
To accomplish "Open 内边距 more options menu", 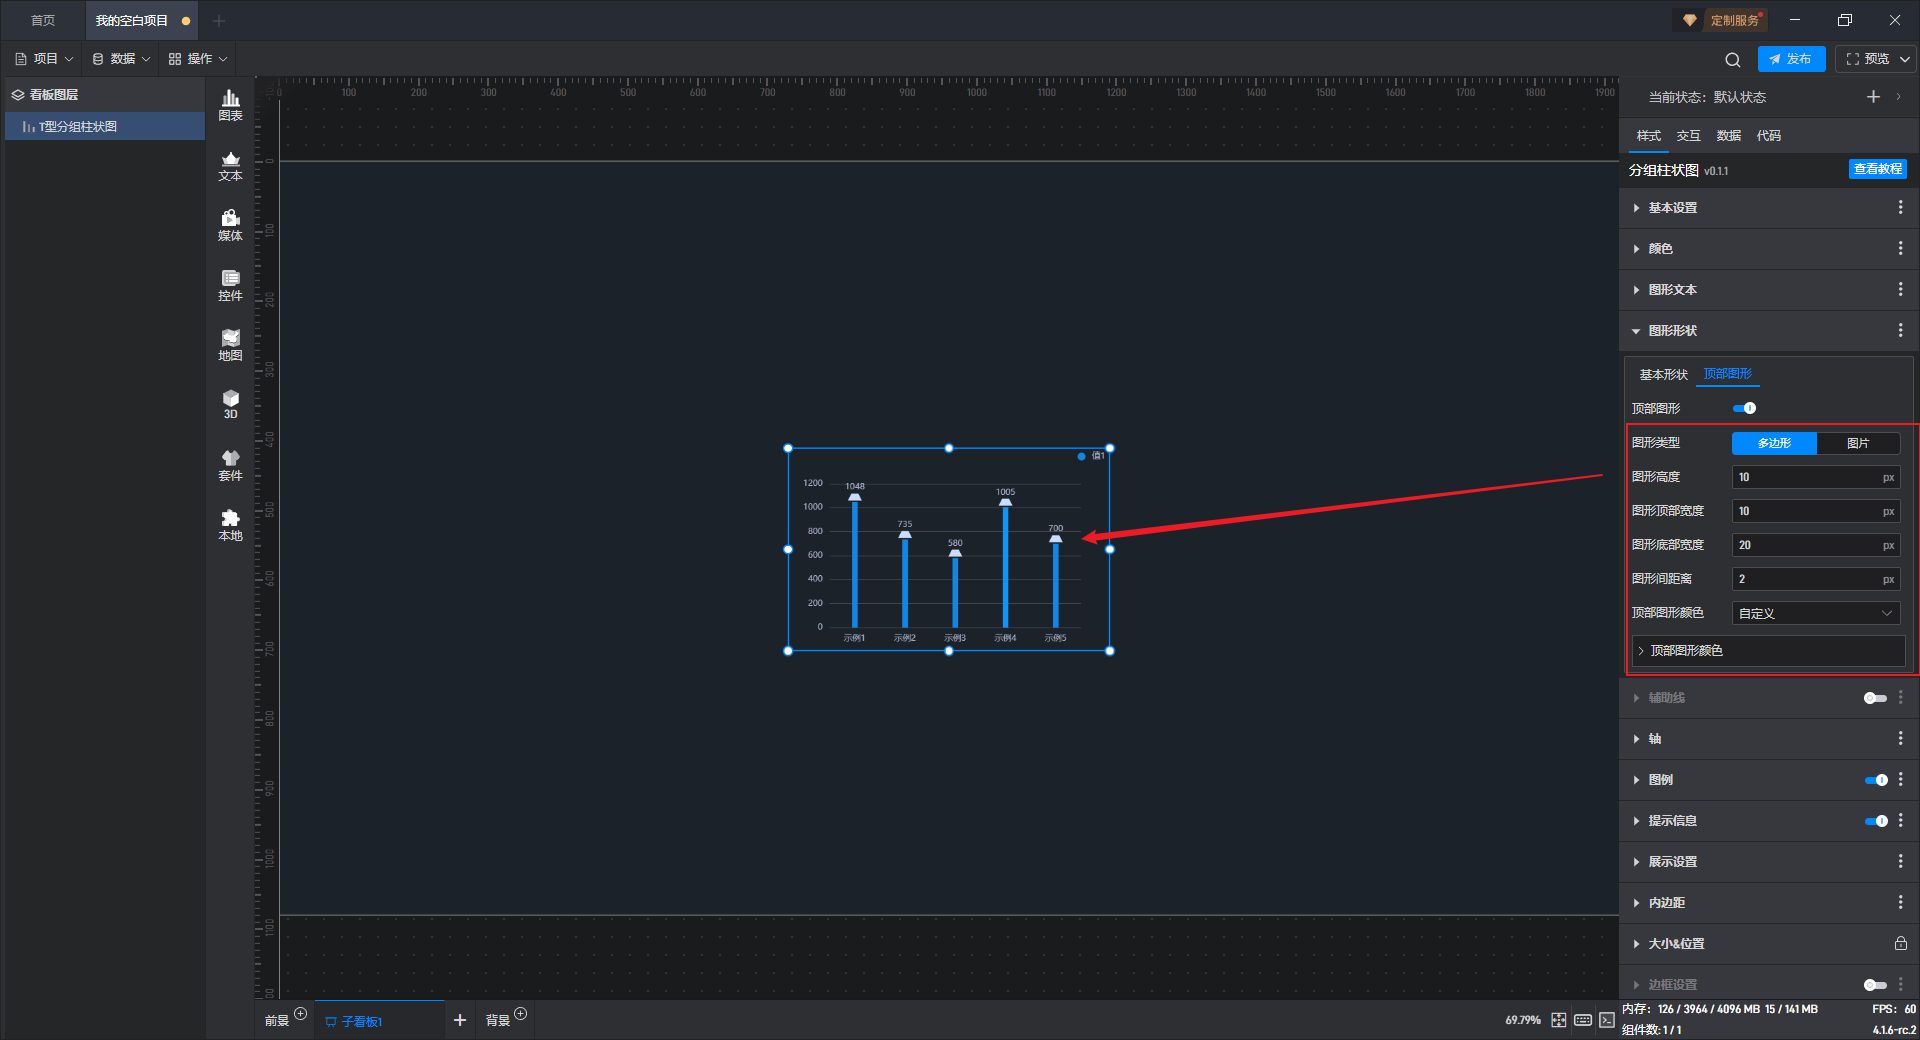I will (1900, 902).
